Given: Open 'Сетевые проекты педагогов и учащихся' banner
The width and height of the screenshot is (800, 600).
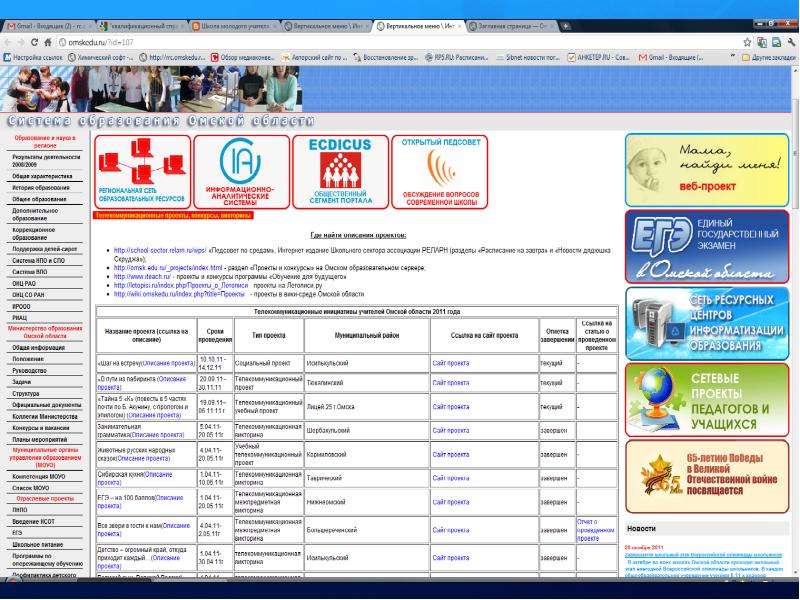Looking at the screenshot, I should (x=707, y=400).
